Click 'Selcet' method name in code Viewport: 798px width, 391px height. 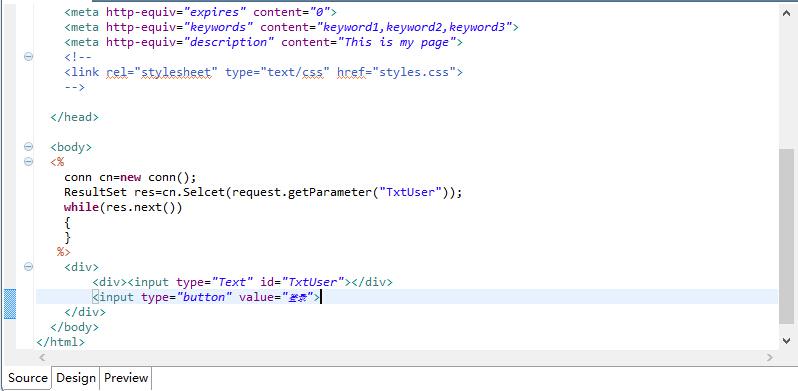204,192
